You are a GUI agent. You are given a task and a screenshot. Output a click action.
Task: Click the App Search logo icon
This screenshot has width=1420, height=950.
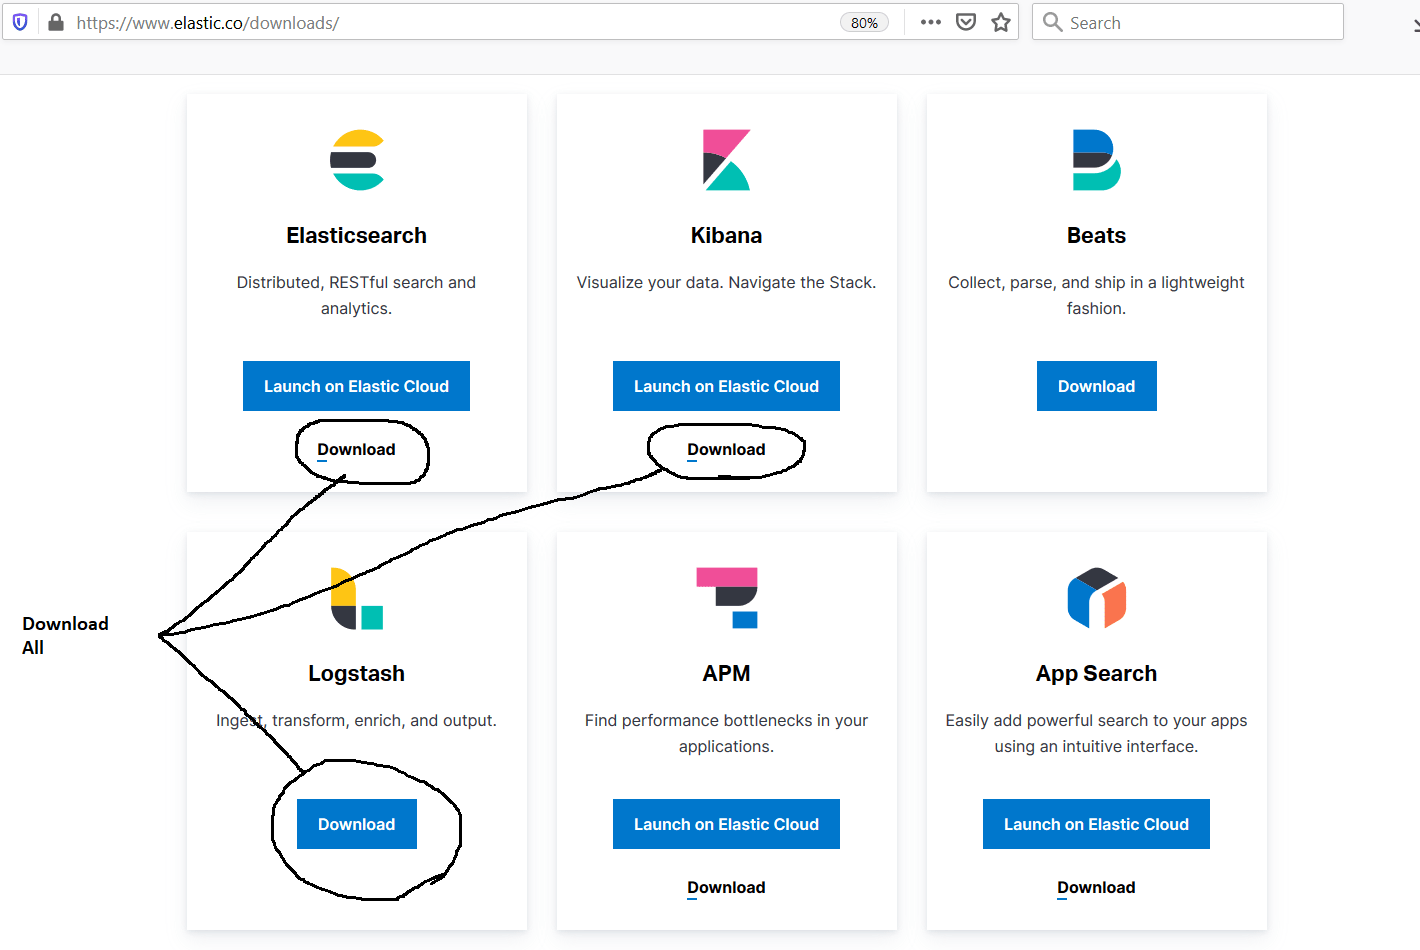[x=1097, y=598]
